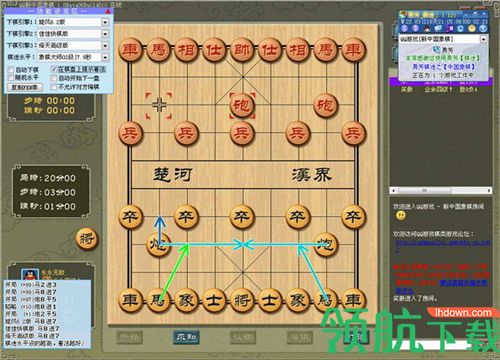Pick the red 馬 next to the left red 車
The width and height of the screenshot is (500, 360).
[158, 50]
